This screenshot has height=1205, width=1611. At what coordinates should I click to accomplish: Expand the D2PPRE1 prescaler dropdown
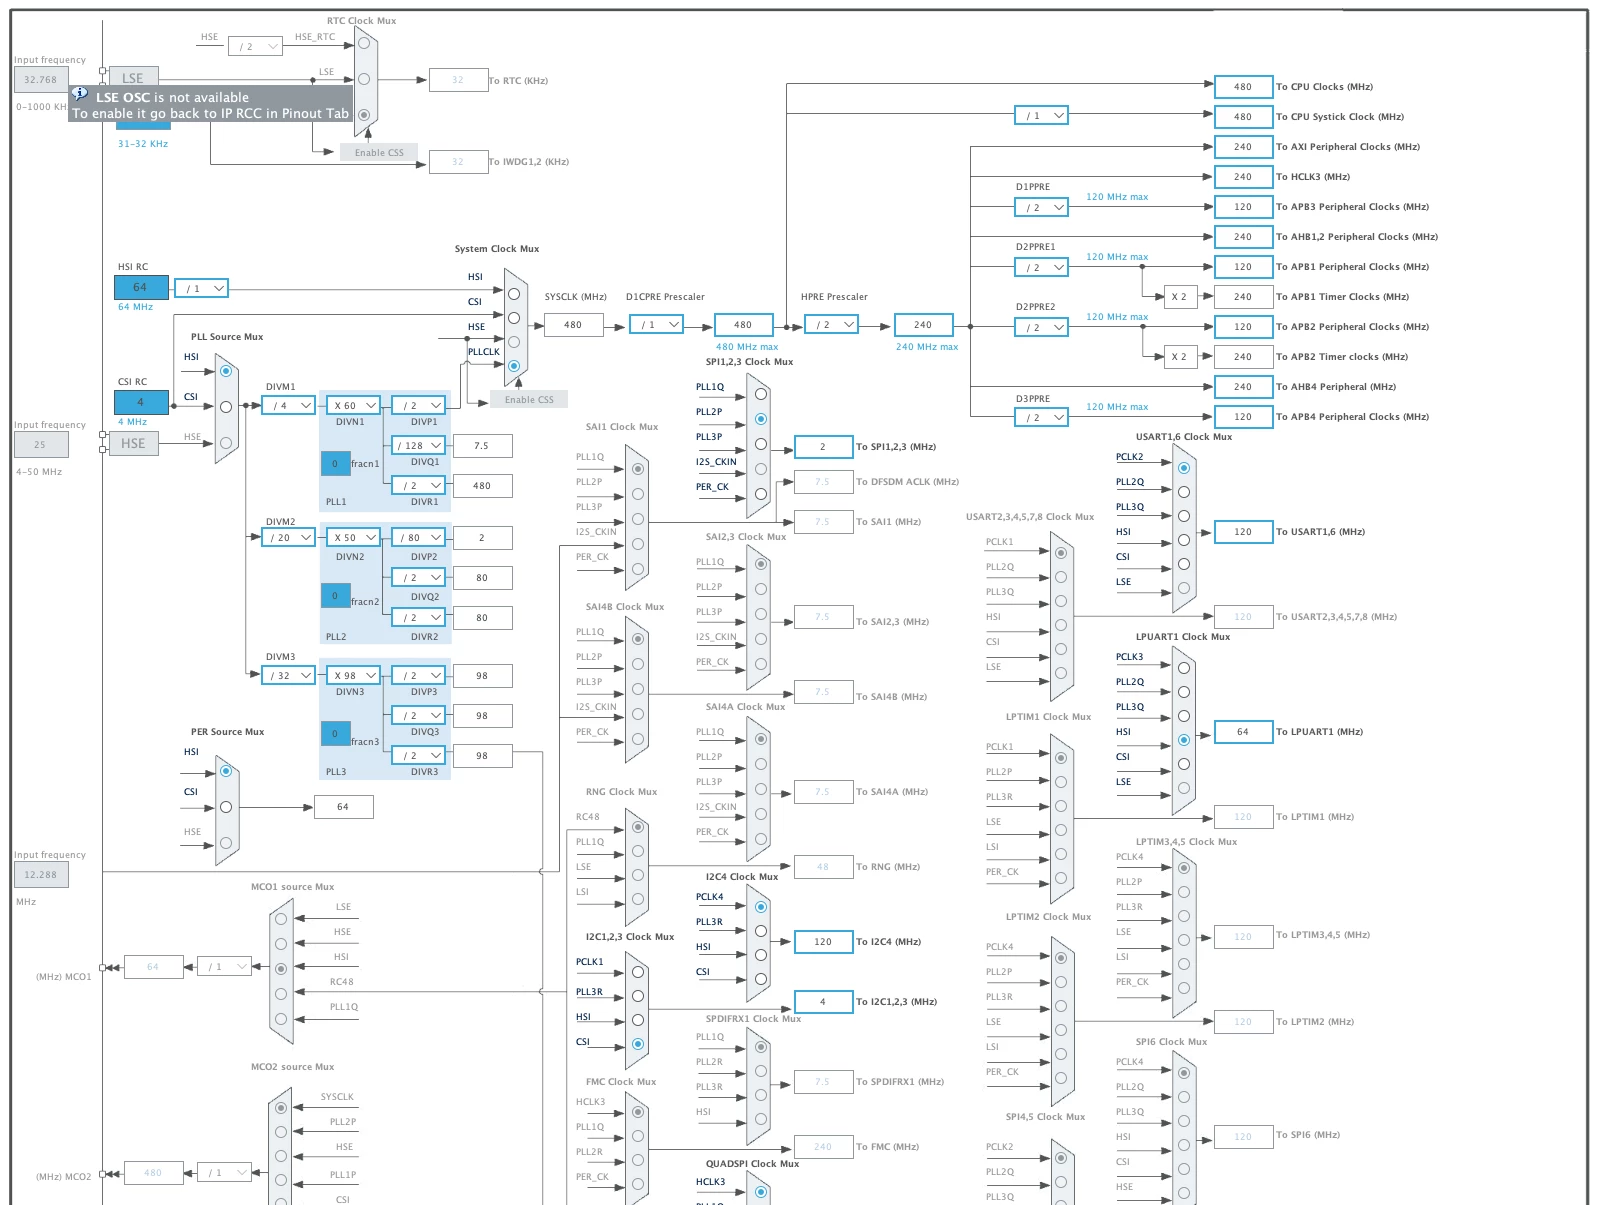click(1041, 267)
